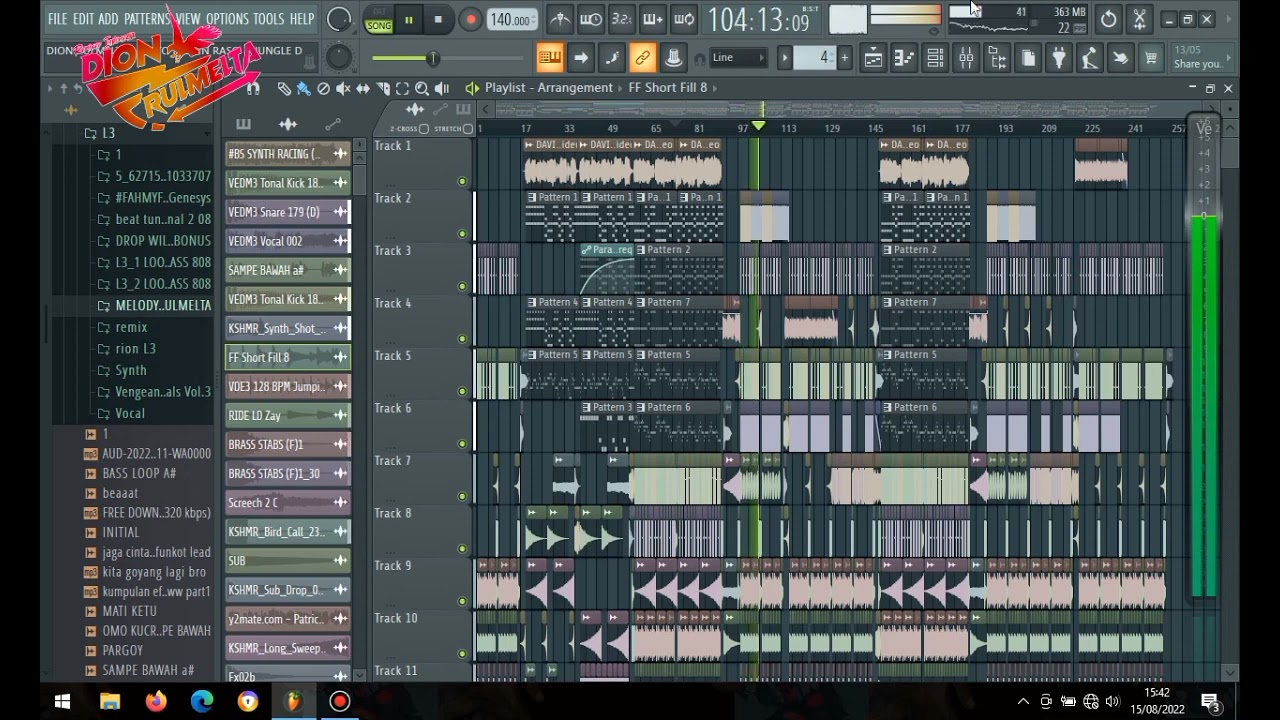Viewport: 1280px width, 720px height.
Task: Click the wait for input icon
Action: [592, 19]
